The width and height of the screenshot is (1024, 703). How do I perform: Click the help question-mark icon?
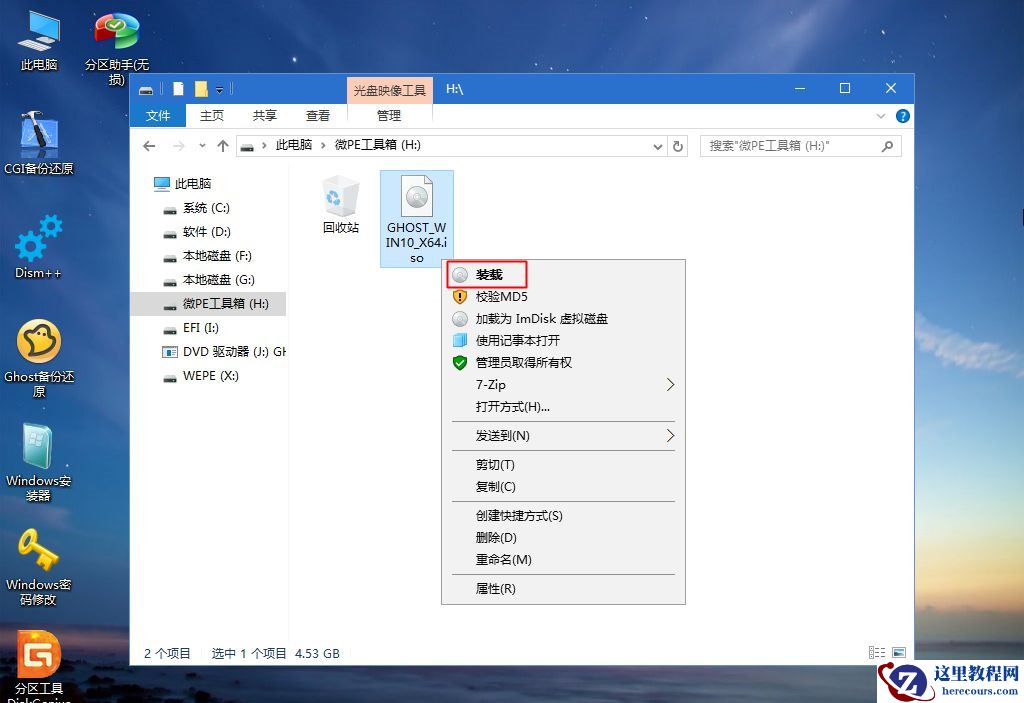902,115
